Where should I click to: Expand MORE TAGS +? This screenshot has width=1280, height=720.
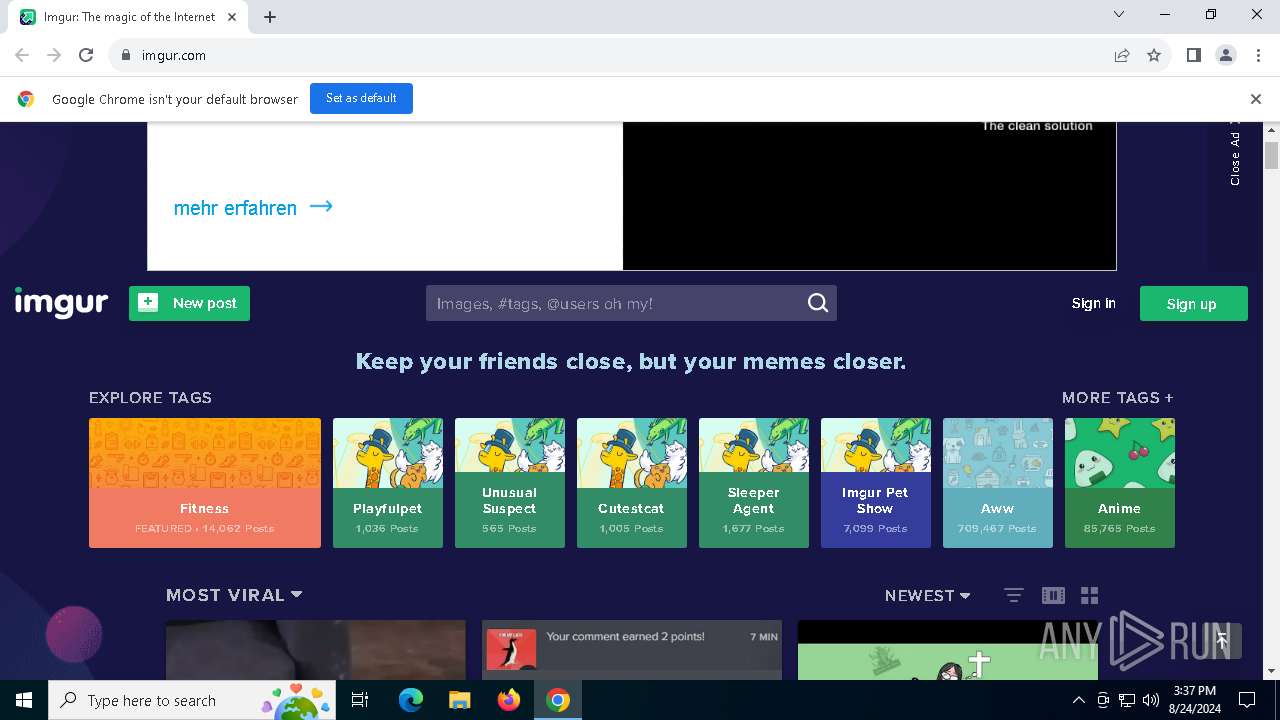1117,397
